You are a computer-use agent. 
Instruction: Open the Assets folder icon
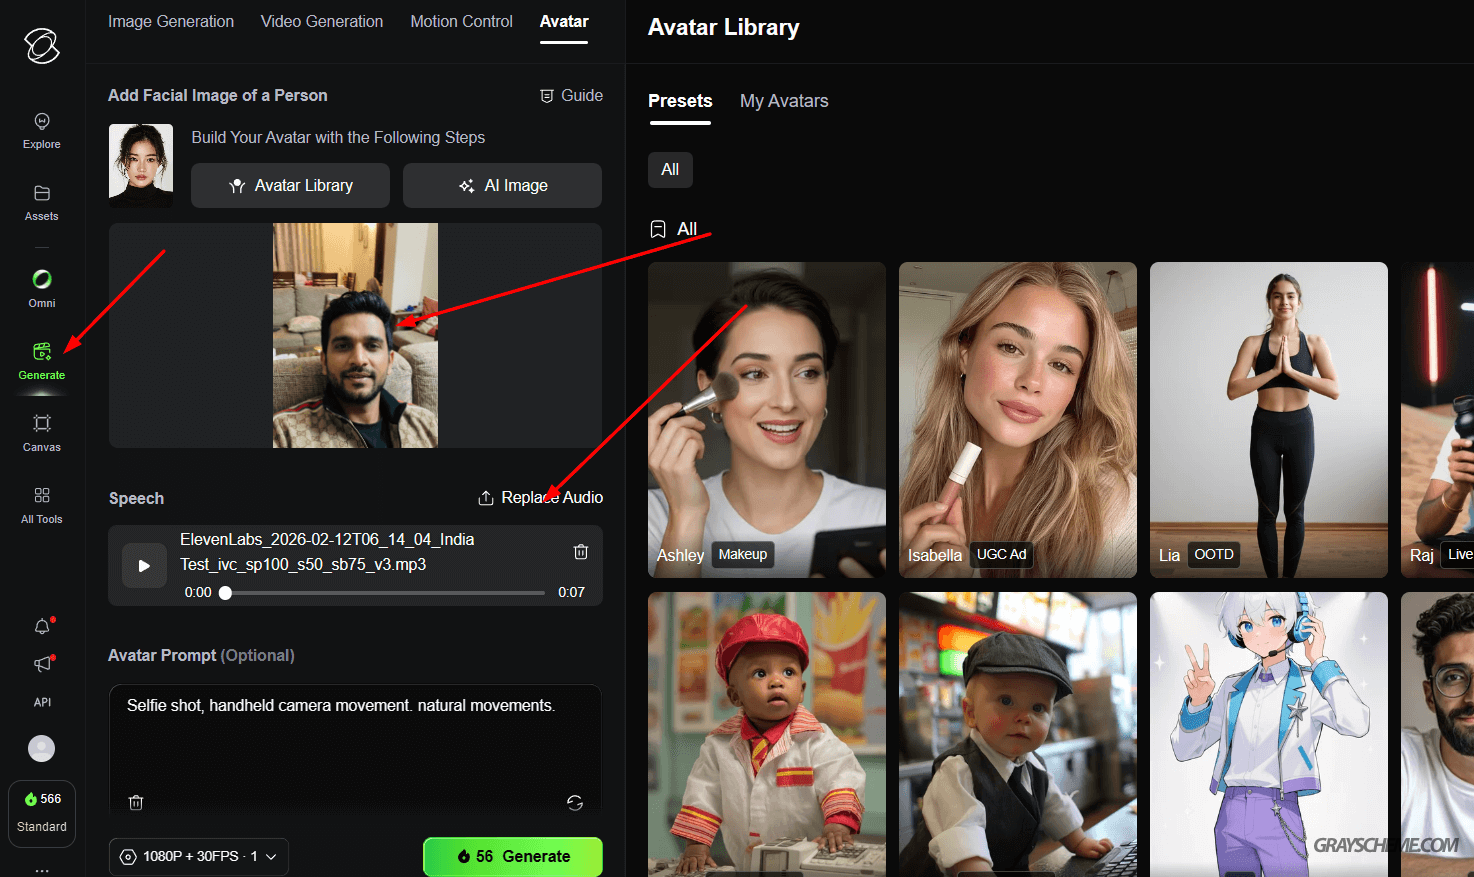[42, 202]
